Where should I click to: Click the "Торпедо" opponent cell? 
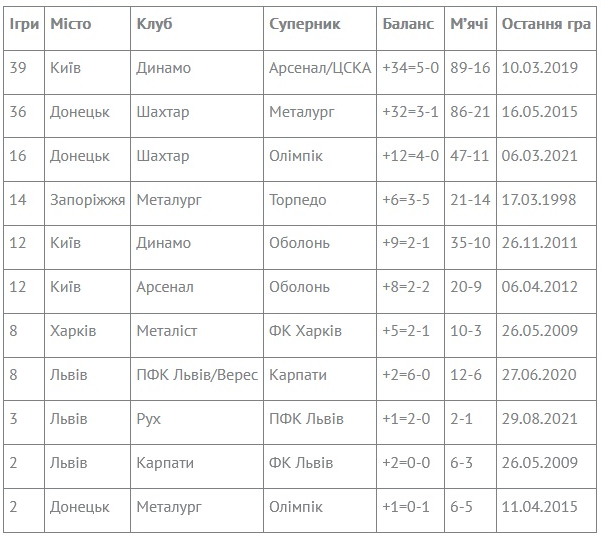(298, 200)
